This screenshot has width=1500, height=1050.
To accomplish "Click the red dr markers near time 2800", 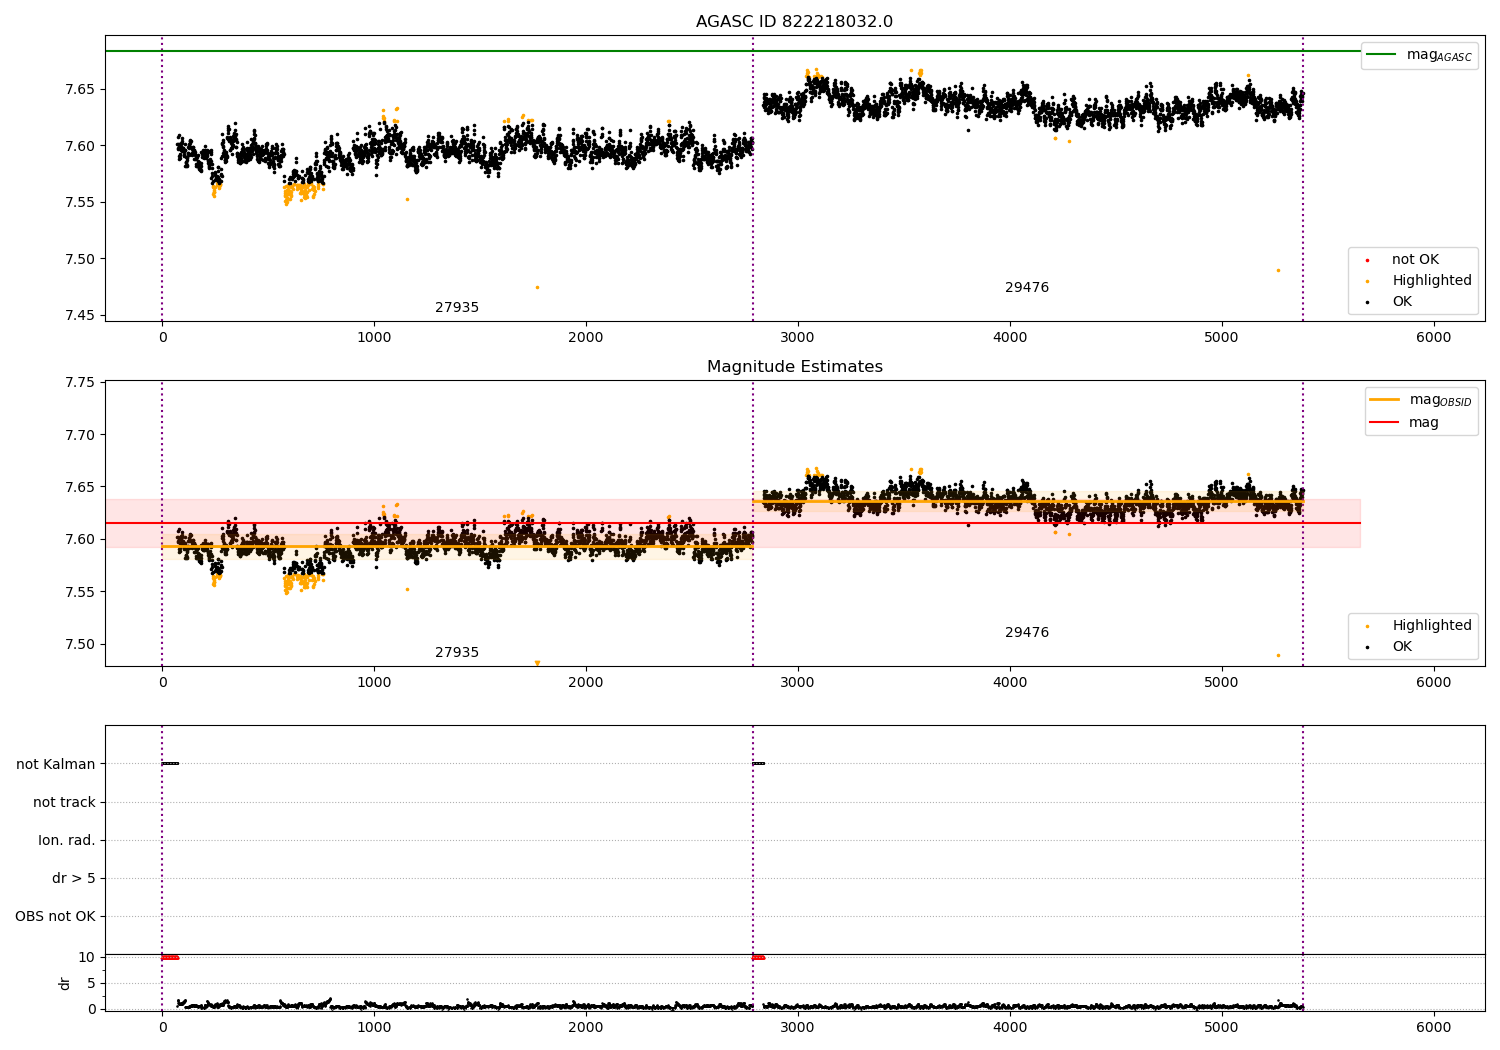I will (x=758, y=957).
